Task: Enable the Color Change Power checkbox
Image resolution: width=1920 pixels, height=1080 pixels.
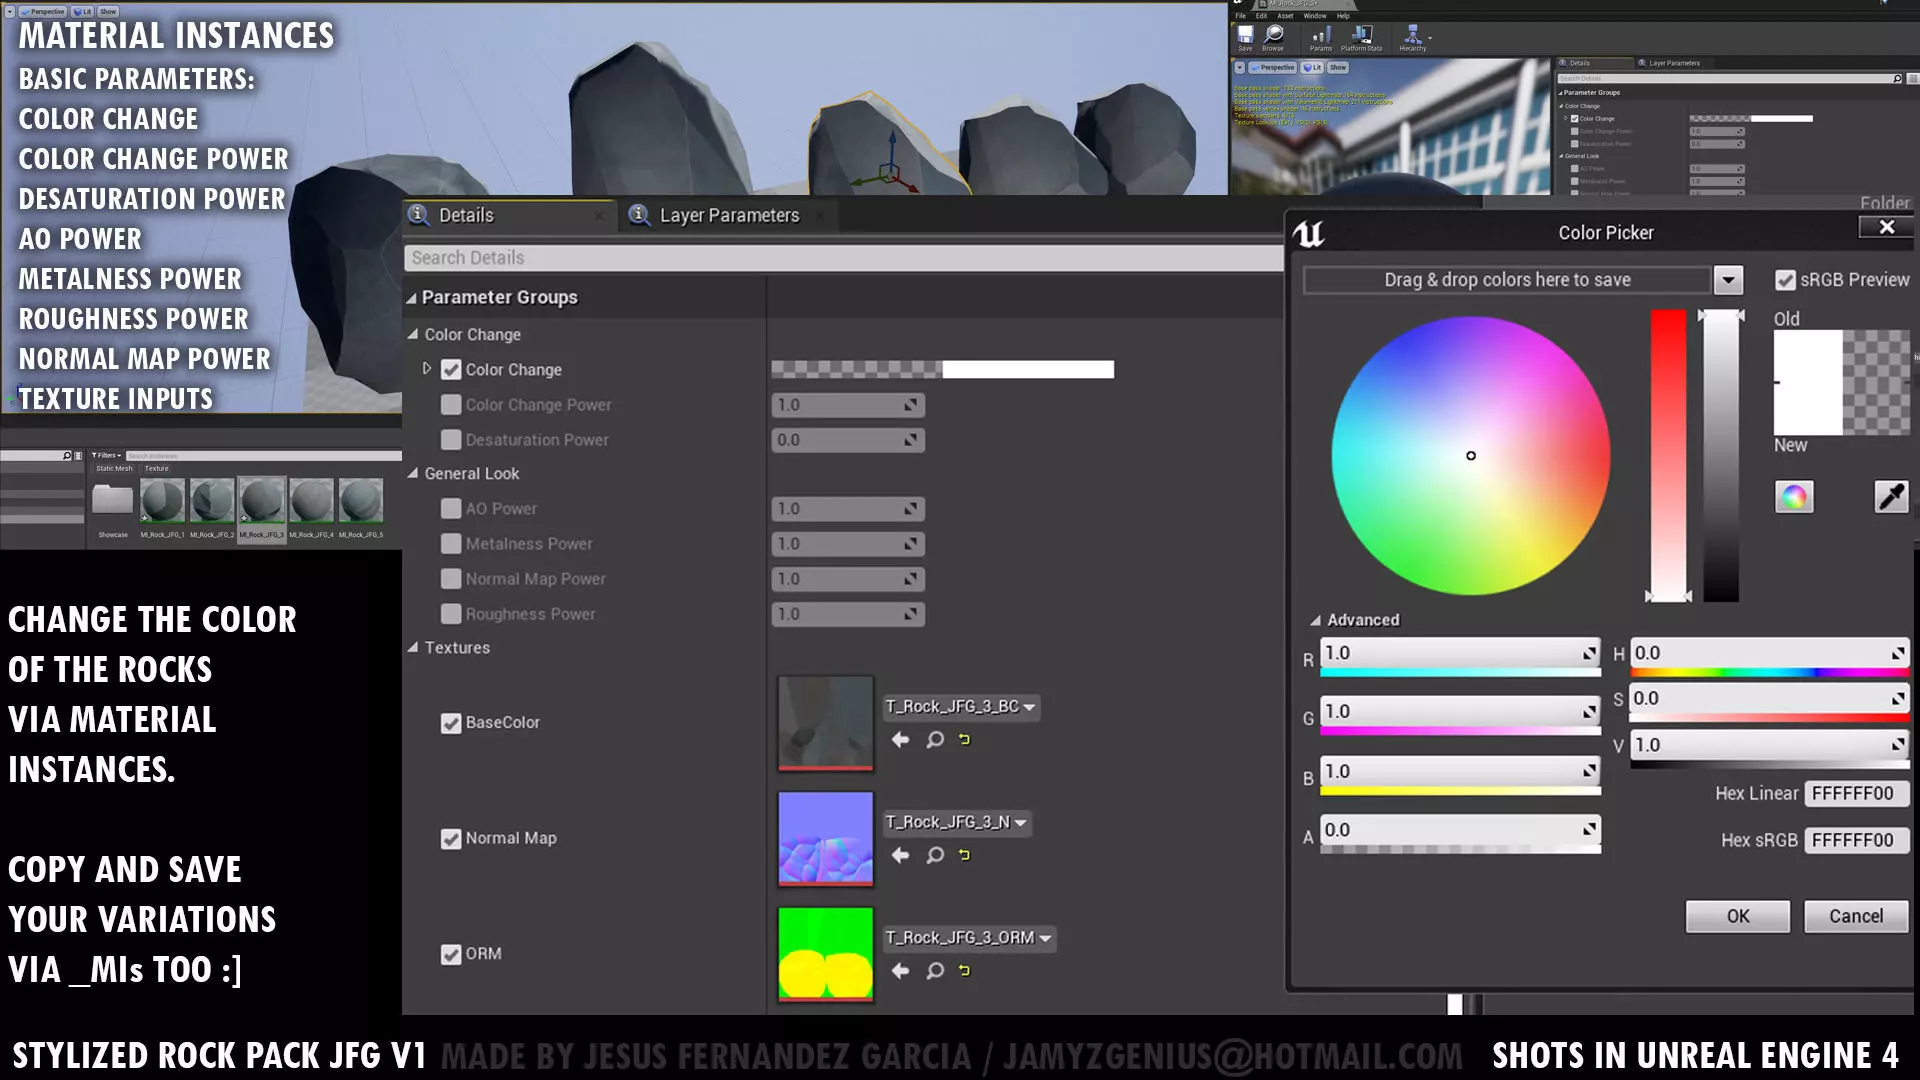Action: (x=451, y=405)
